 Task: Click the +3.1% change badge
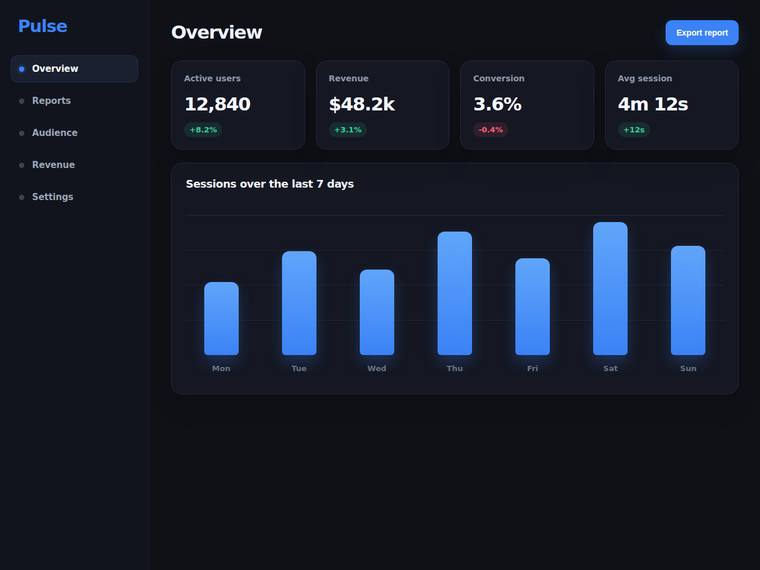pos(348,130)
